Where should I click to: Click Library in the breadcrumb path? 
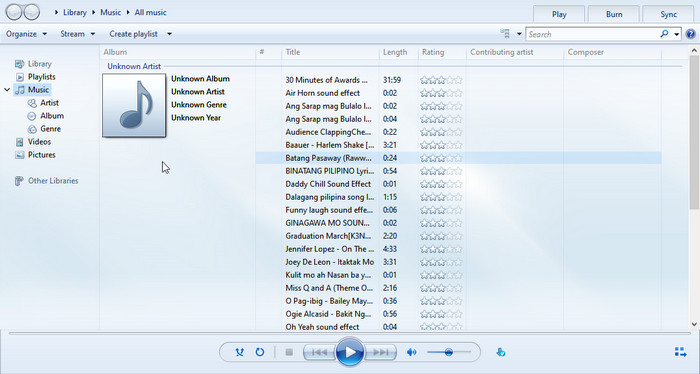coord(75,12)
